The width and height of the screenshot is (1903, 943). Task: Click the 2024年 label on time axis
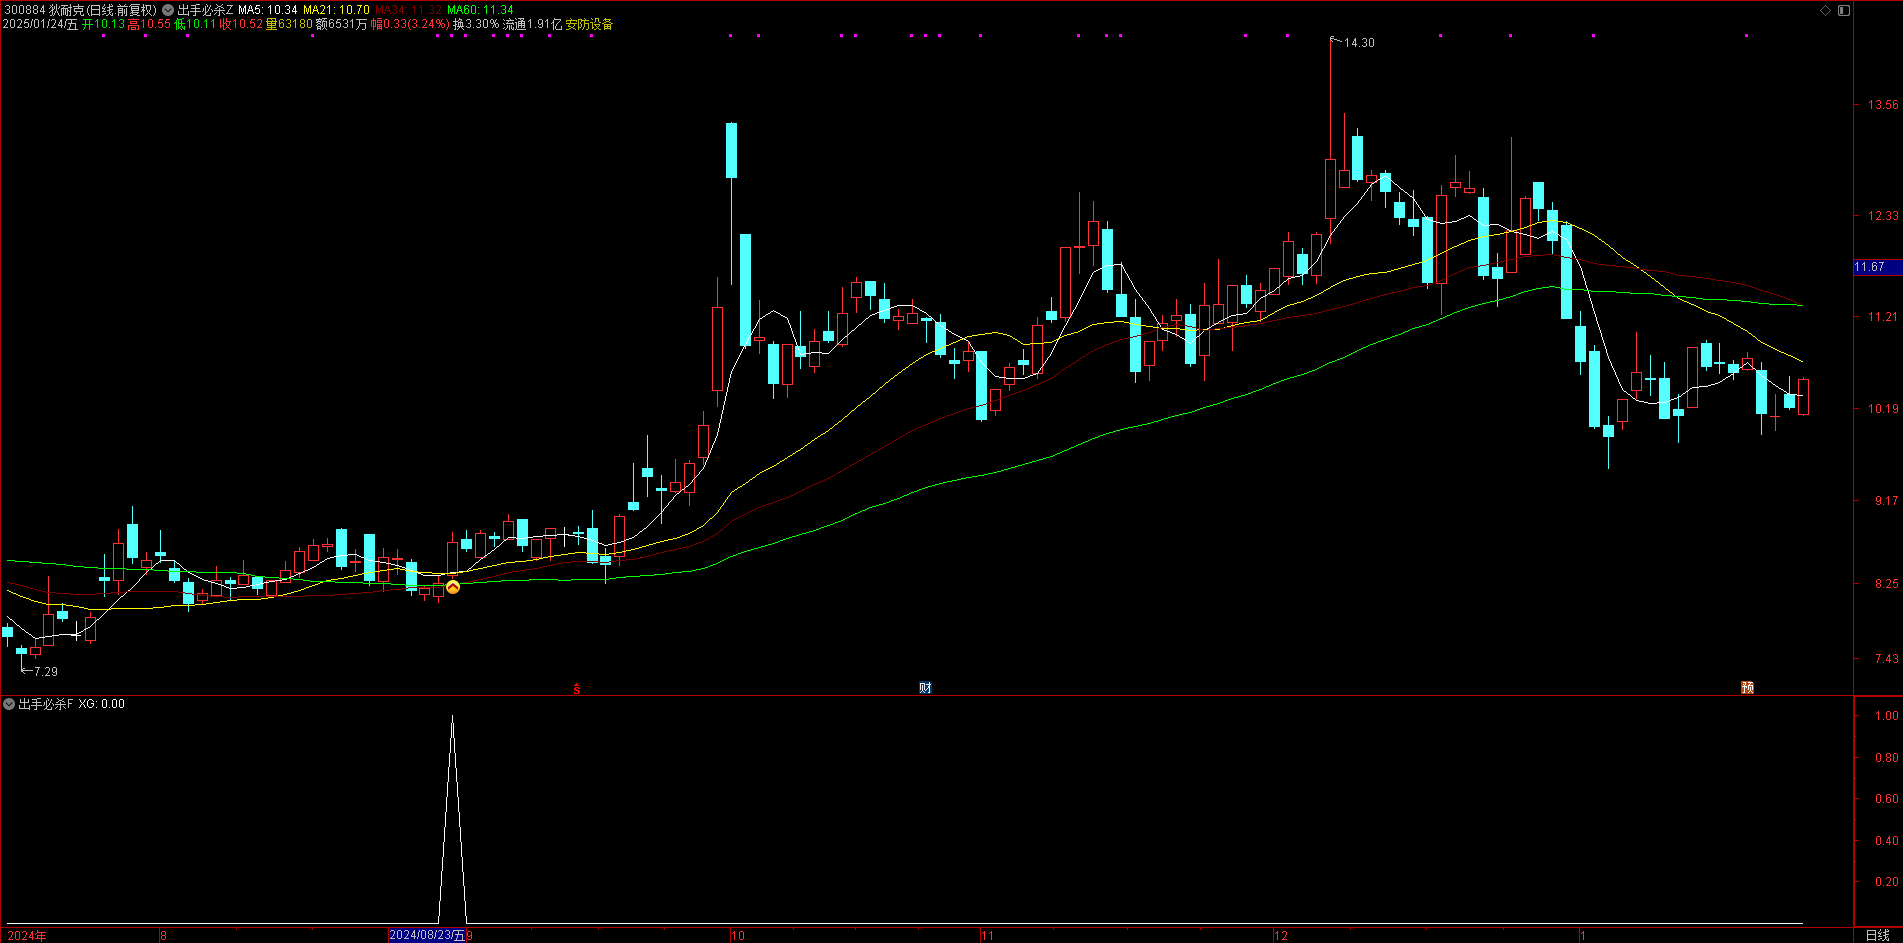[27, 936]
